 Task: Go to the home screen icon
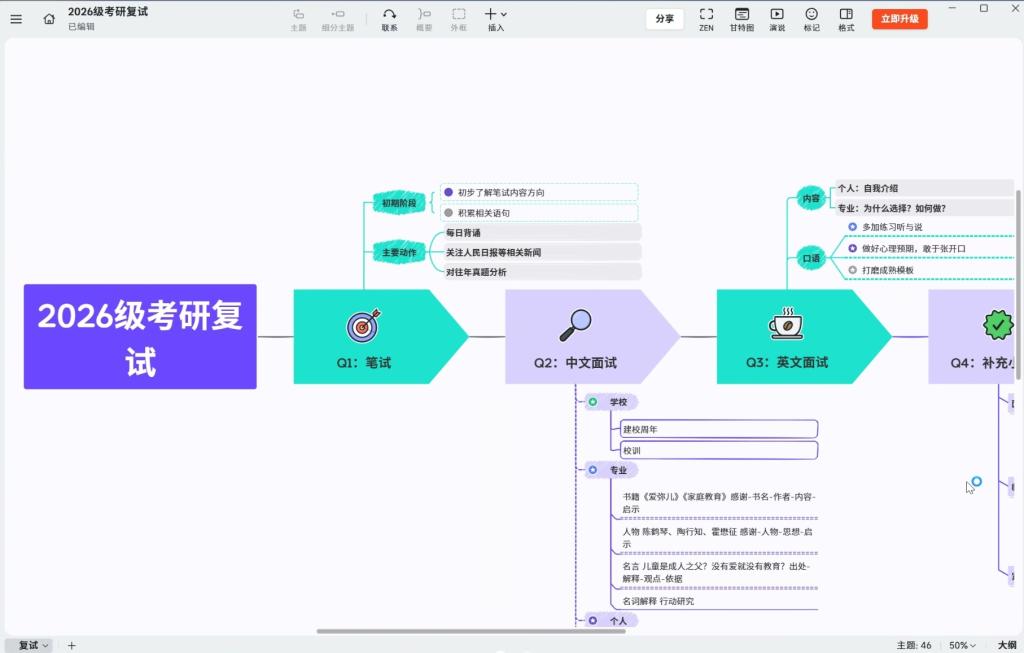49,18
